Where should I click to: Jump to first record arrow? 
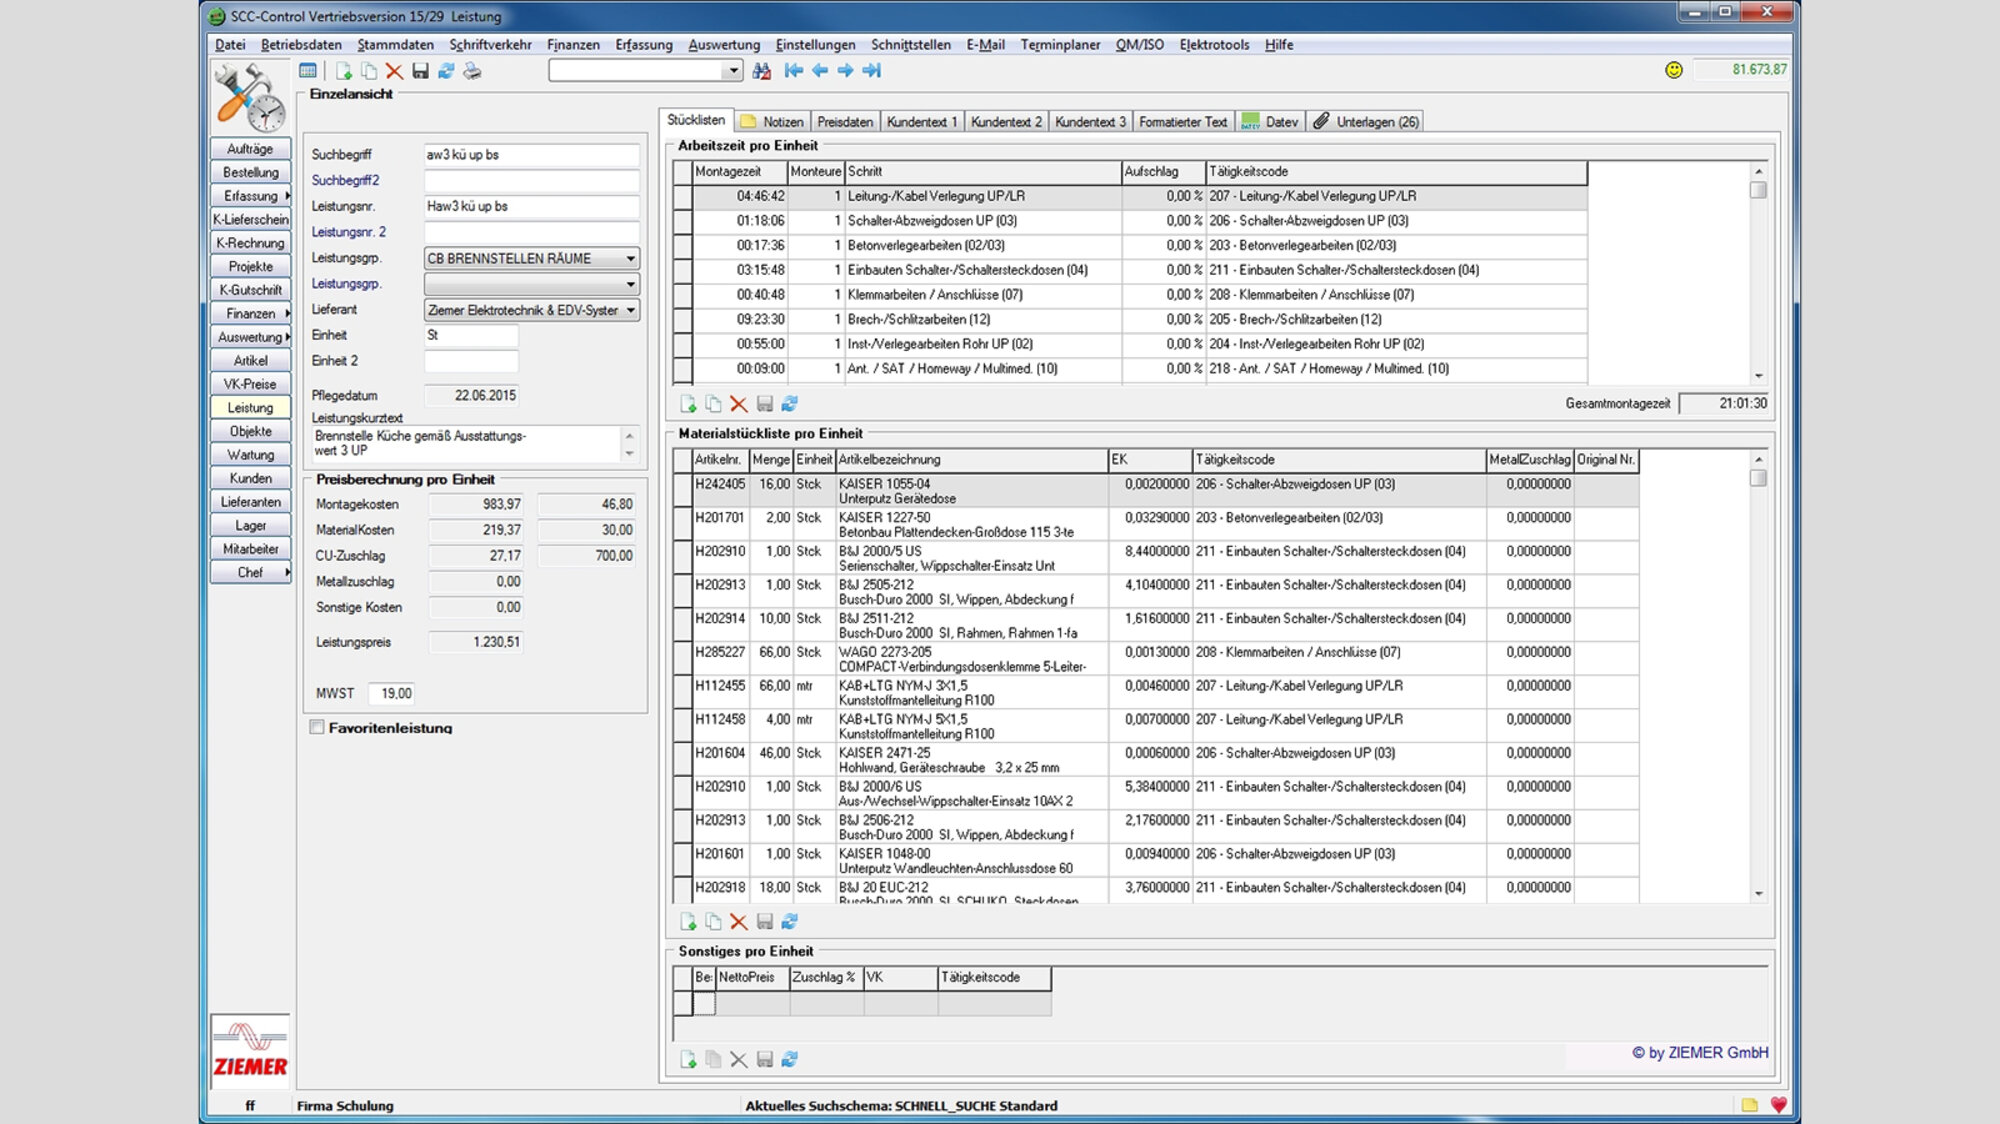point(794,70)
